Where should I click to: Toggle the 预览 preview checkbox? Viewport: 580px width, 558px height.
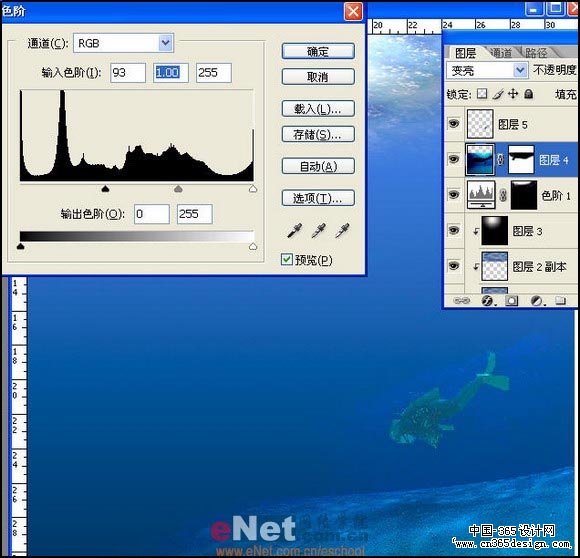[286, 259]
